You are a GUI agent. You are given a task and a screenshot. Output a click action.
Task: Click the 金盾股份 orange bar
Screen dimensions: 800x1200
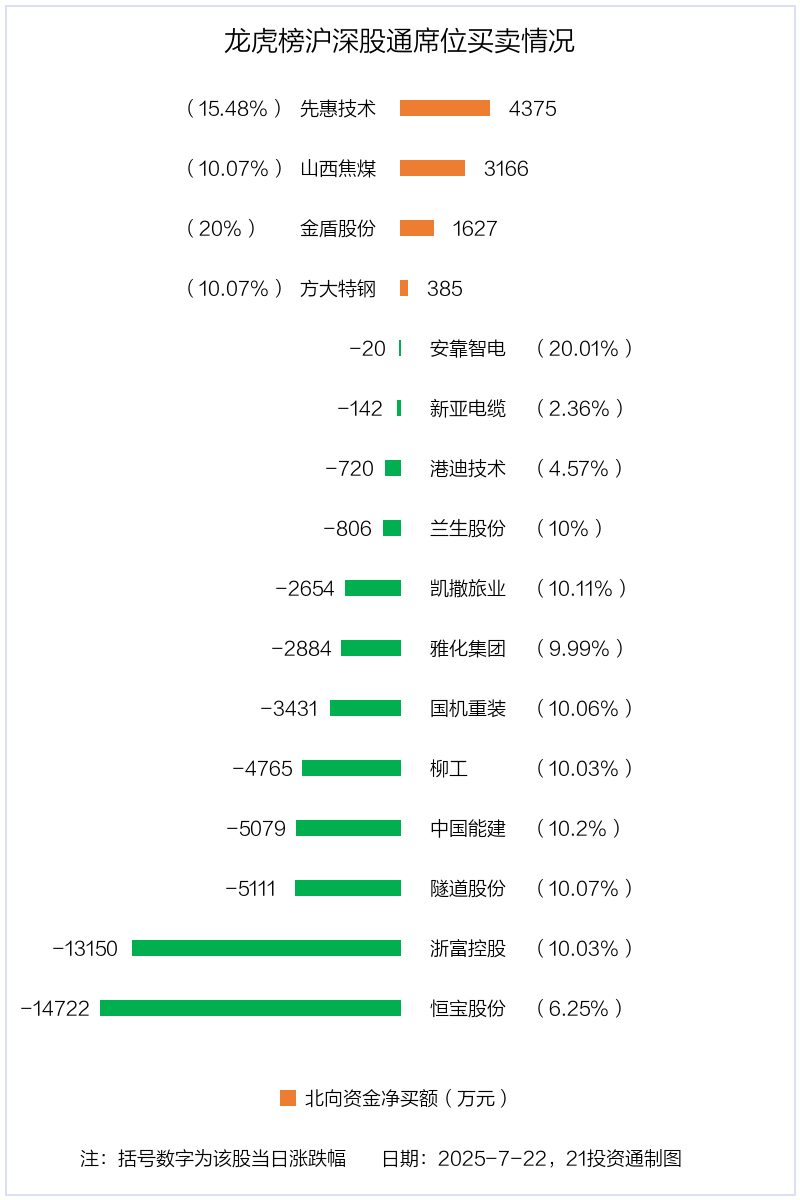point(417,228)
